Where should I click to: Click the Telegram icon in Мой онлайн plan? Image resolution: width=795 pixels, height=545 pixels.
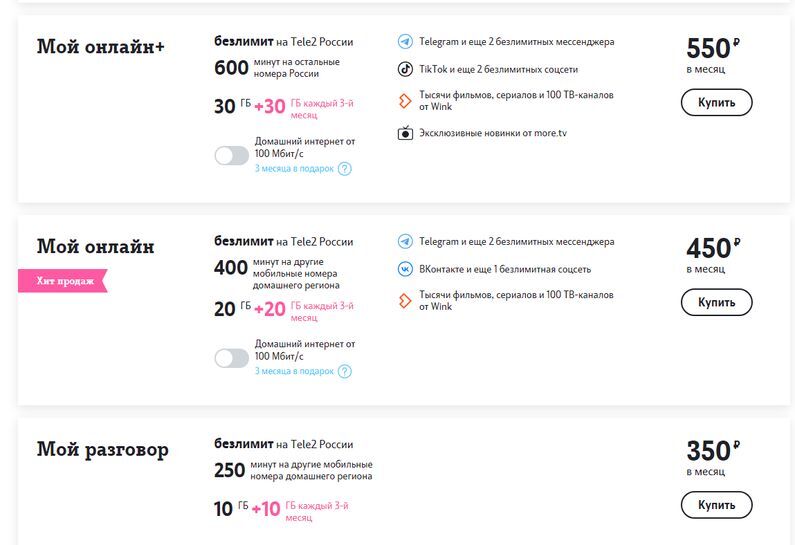pos(405,242)
